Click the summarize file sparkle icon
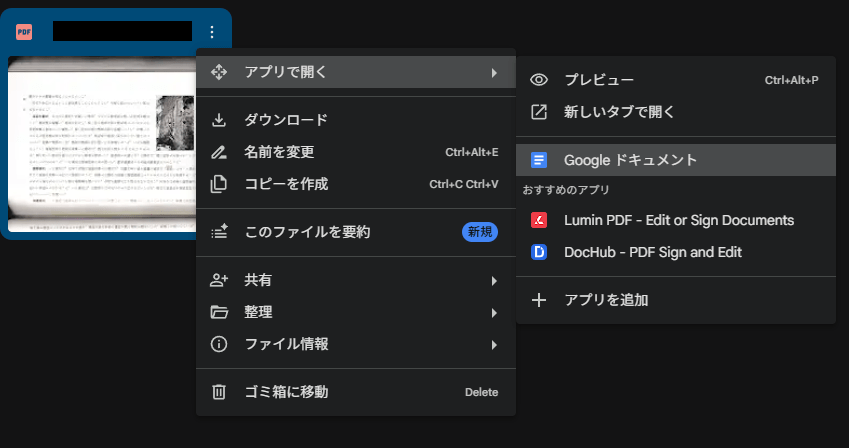849x448 pixels. pyautogui.click(x=219, y=232)
